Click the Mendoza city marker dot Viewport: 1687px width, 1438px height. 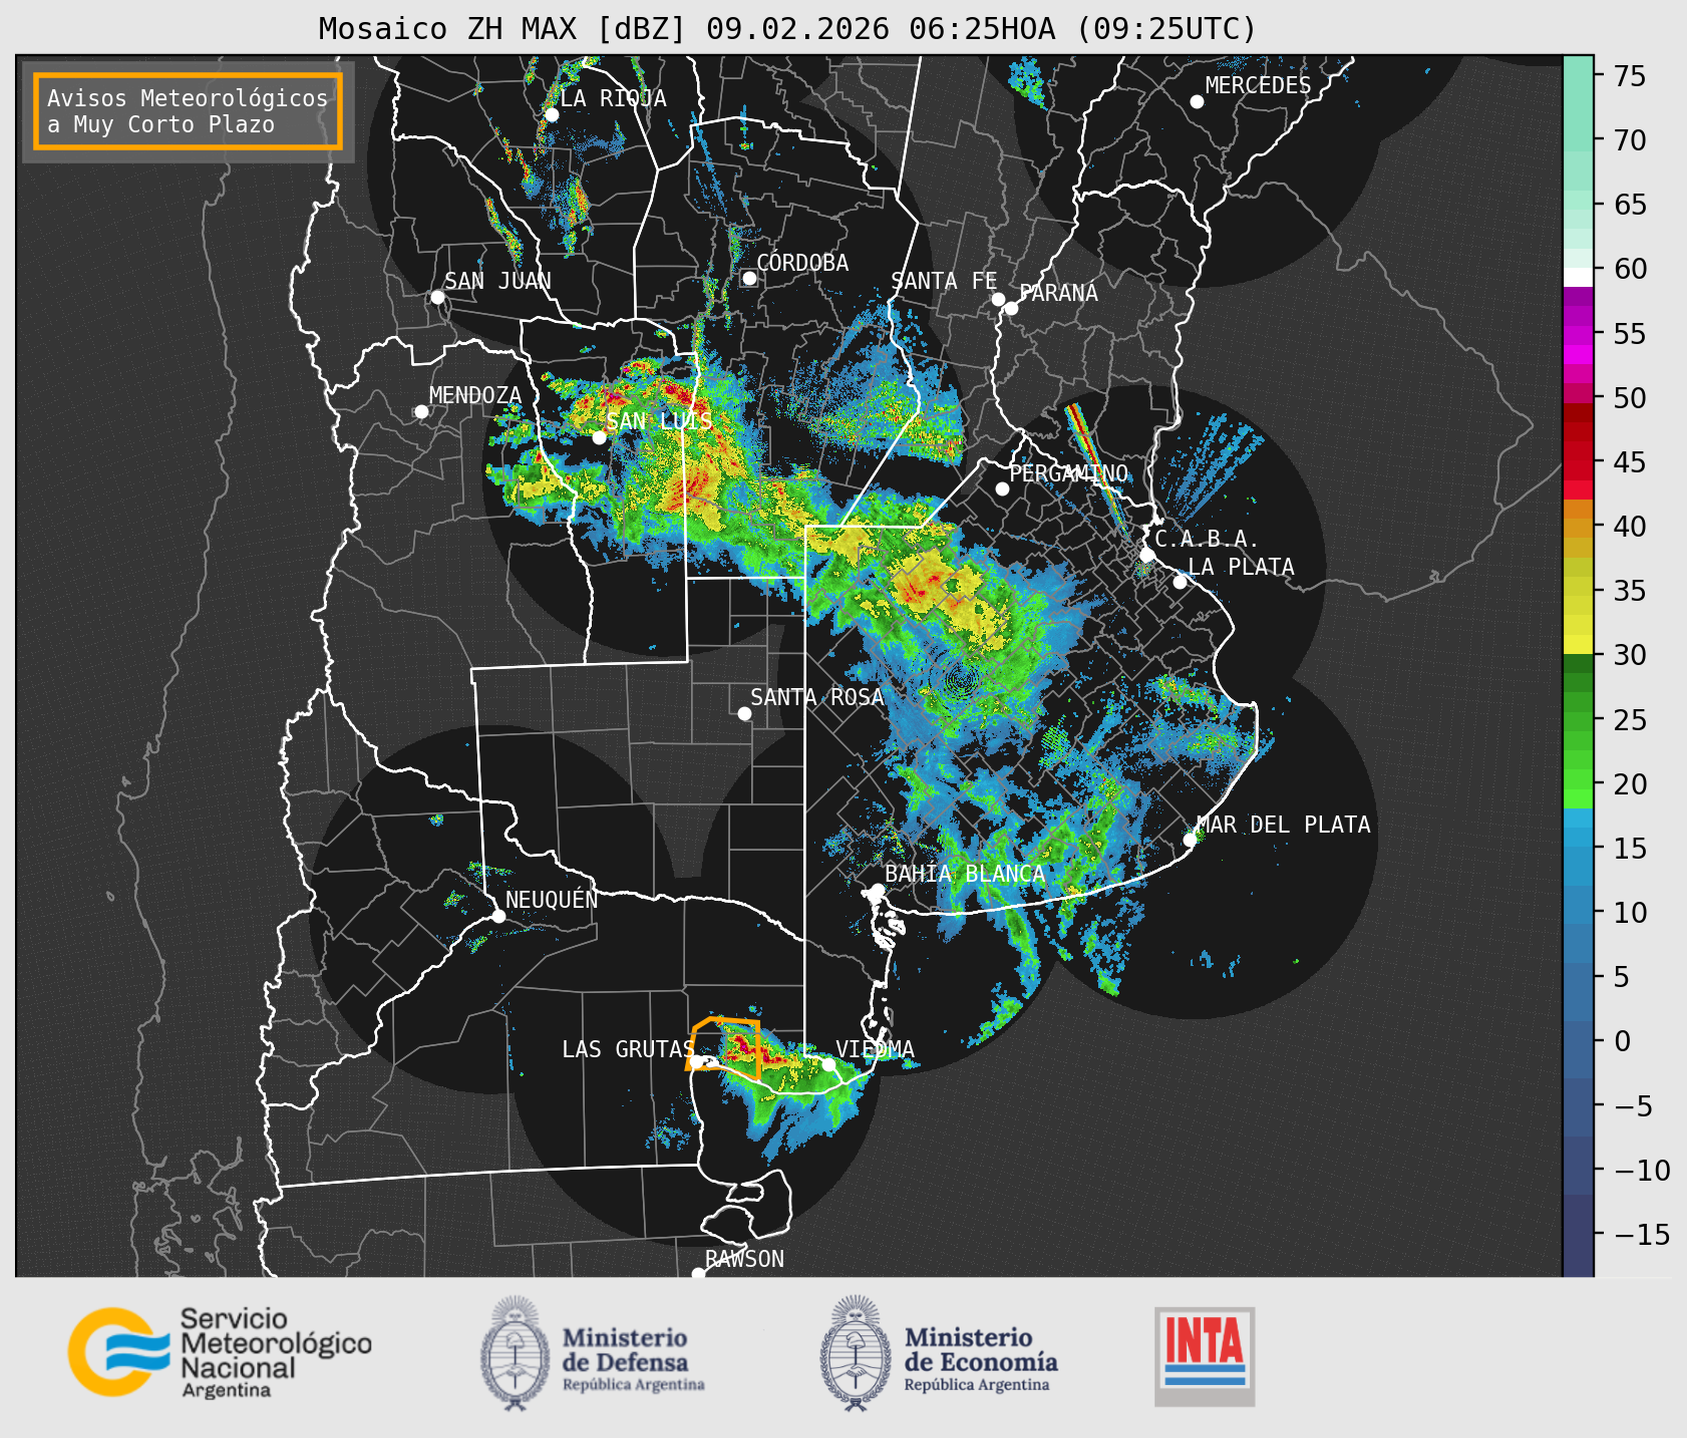(x=421, y=412)
